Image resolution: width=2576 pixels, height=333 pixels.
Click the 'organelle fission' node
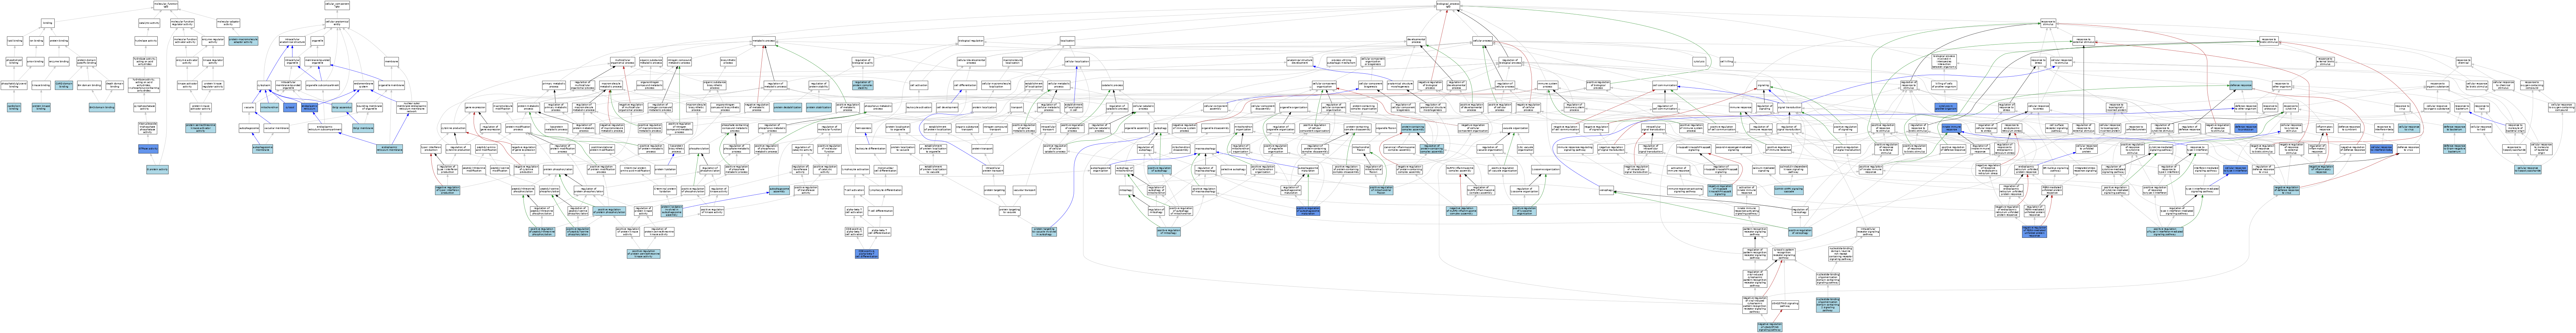pyautogui.click(x=1386, y=128)
